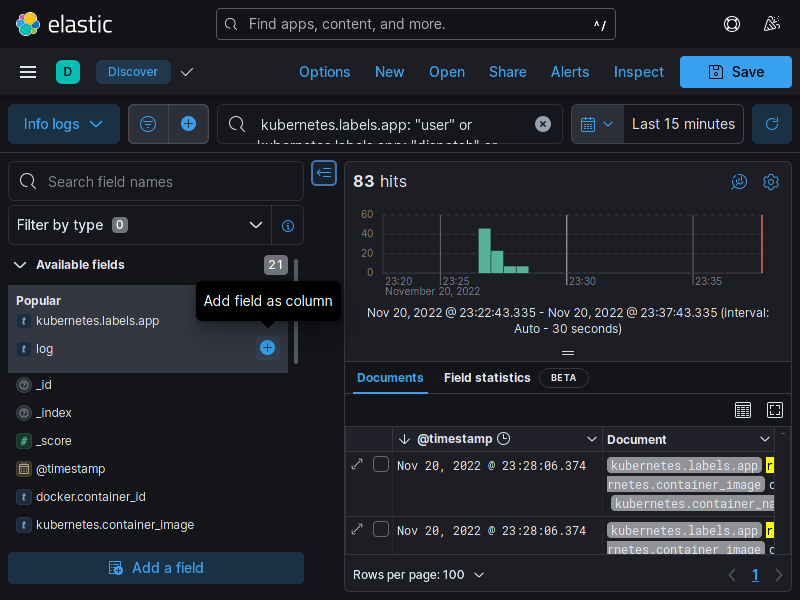The width and height of the screenshot is (800, 600).
Task: Open the Inspect menu item
Action: pos(638,72)
